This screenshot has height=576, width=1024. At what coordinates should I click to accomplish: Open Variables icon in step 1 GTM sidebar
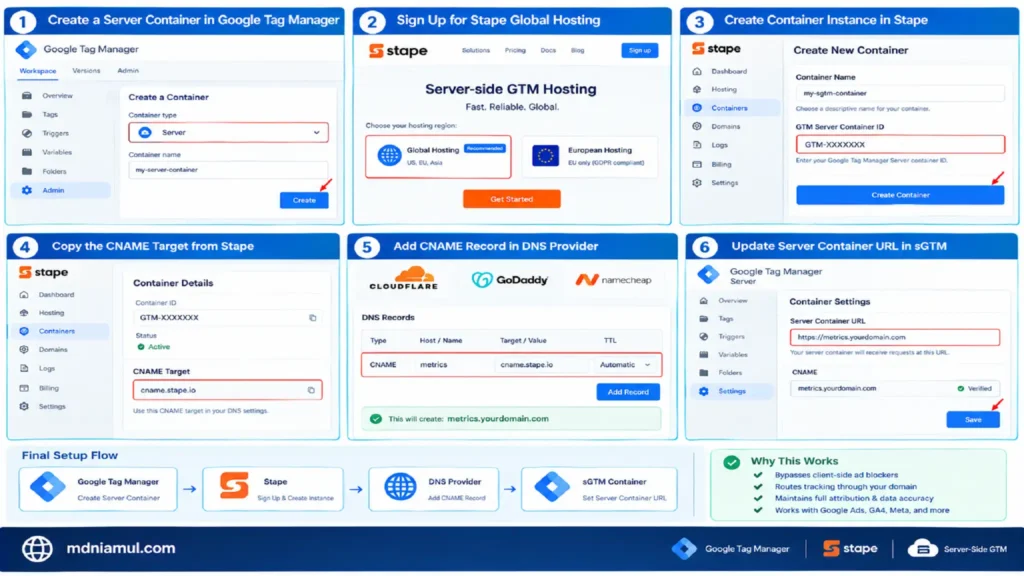[x=27, y=152]
